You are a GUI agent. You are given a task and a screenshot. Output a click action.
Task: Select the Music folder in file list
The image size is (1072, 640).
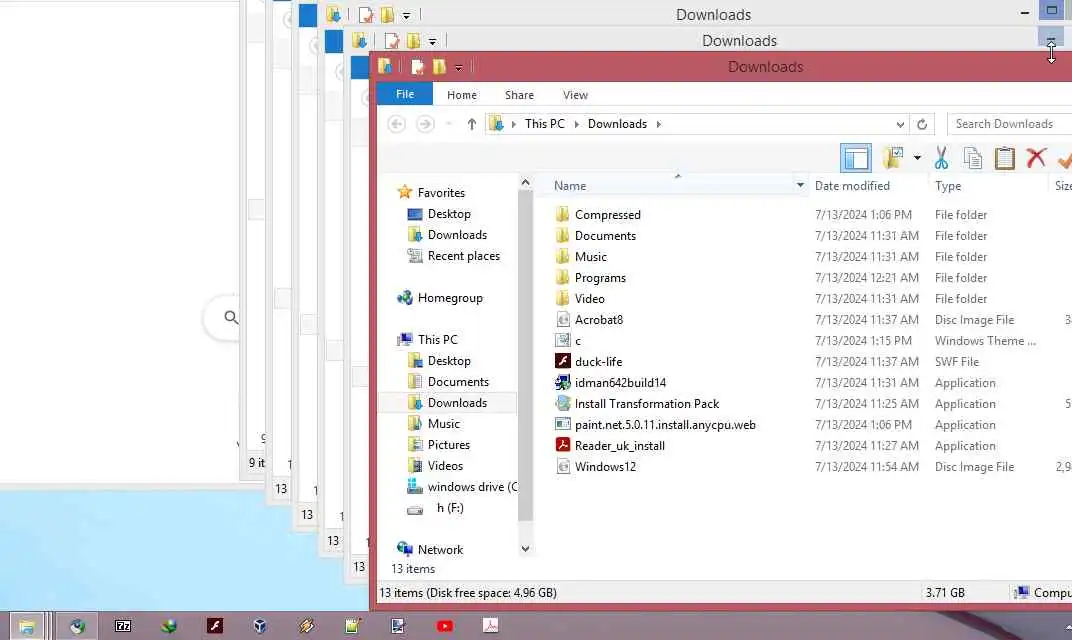(x=590, y=257)
